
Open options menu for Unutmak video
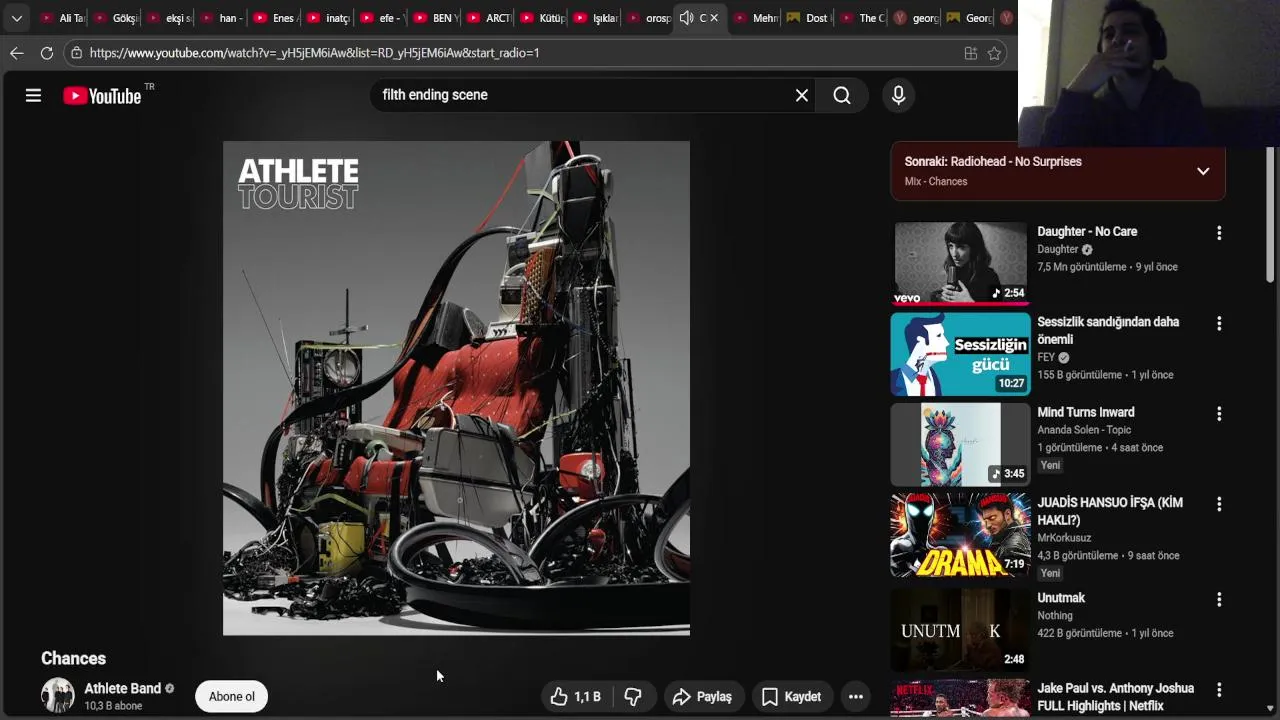coord(1219,600)
